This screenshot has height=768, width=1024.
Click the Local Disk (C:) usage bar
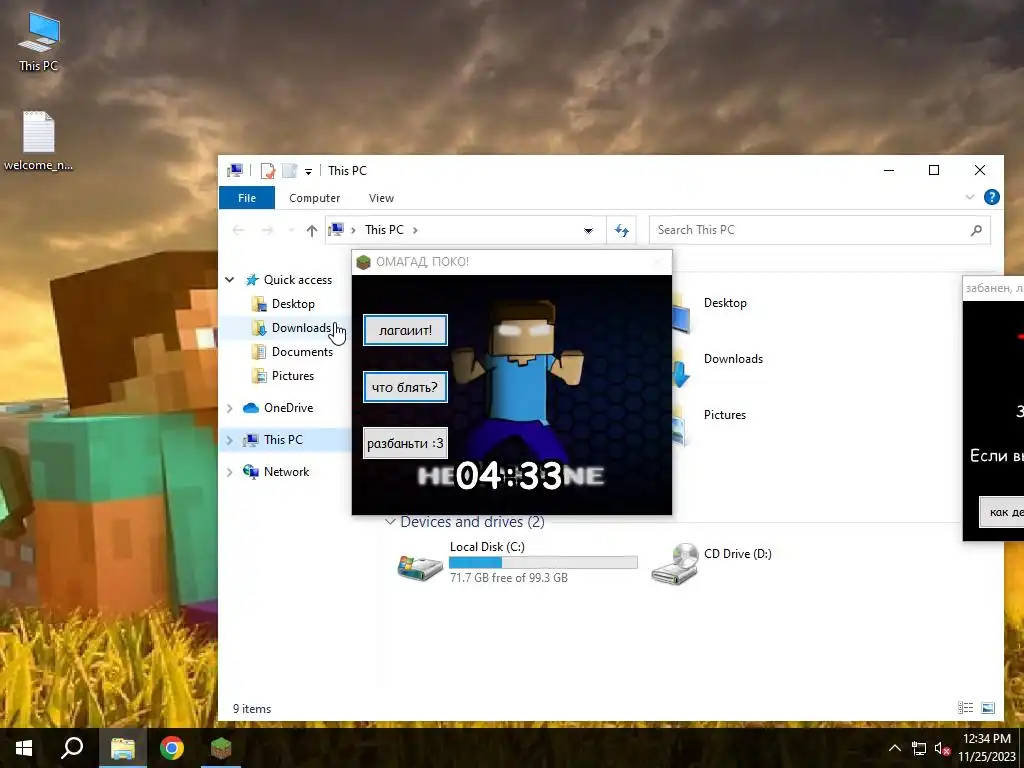coord(543,562)
